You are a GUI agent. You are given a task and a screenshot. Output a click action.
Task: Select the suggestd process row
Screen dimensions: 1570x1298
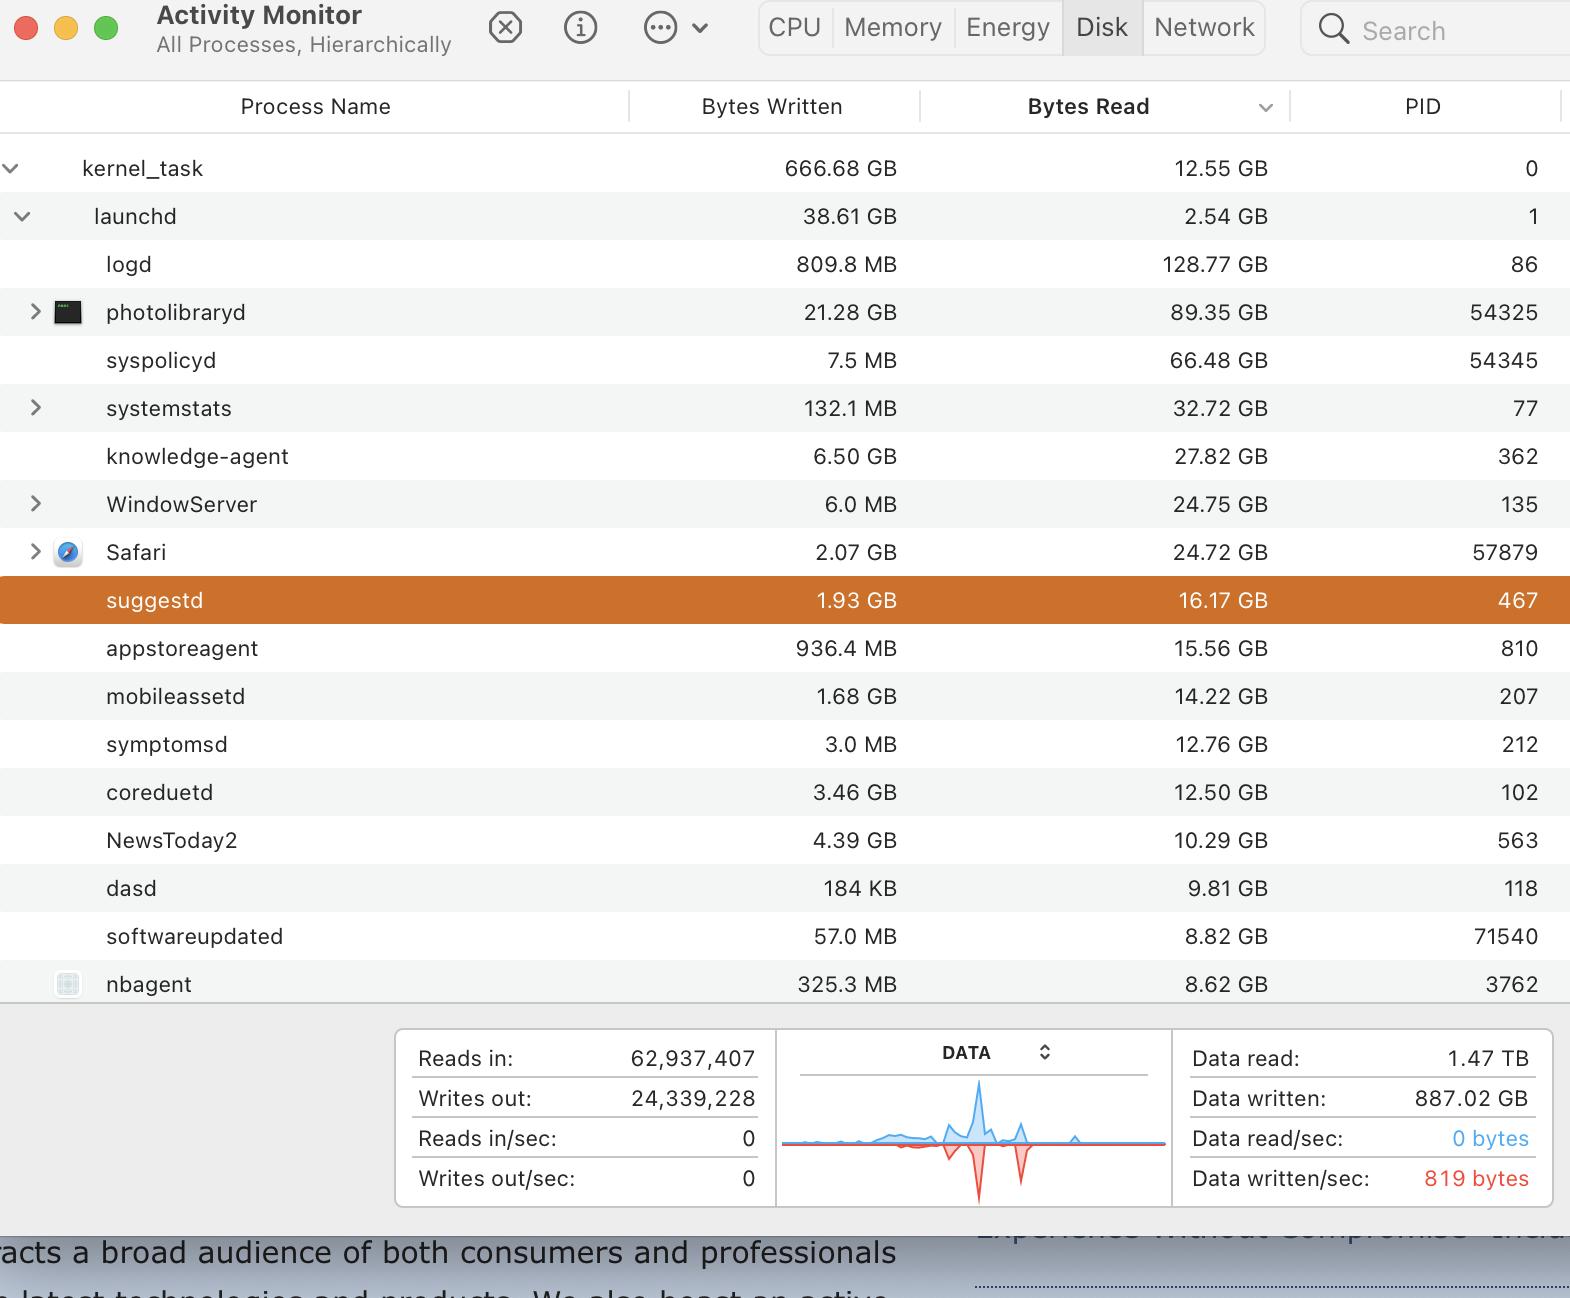coord(785,600)
